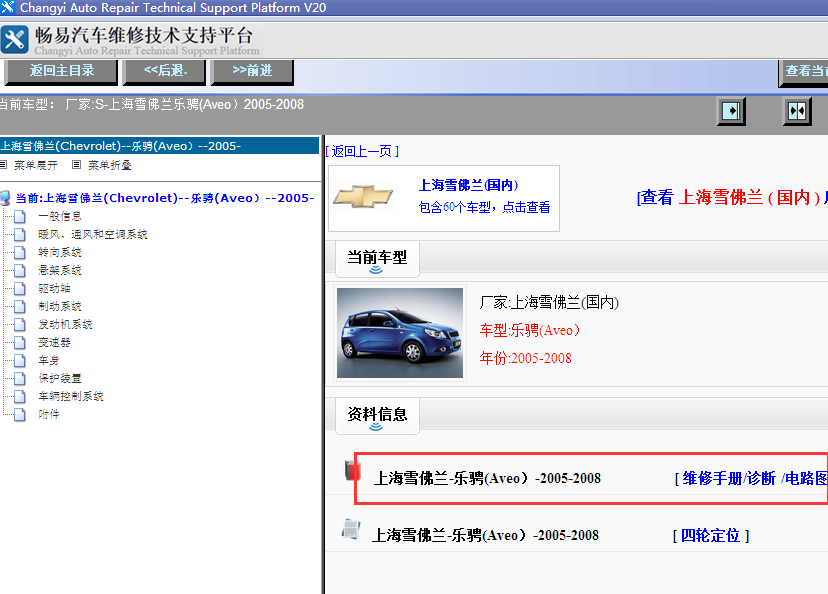Open the 制动系统 tree item

[x=60, y=306]
